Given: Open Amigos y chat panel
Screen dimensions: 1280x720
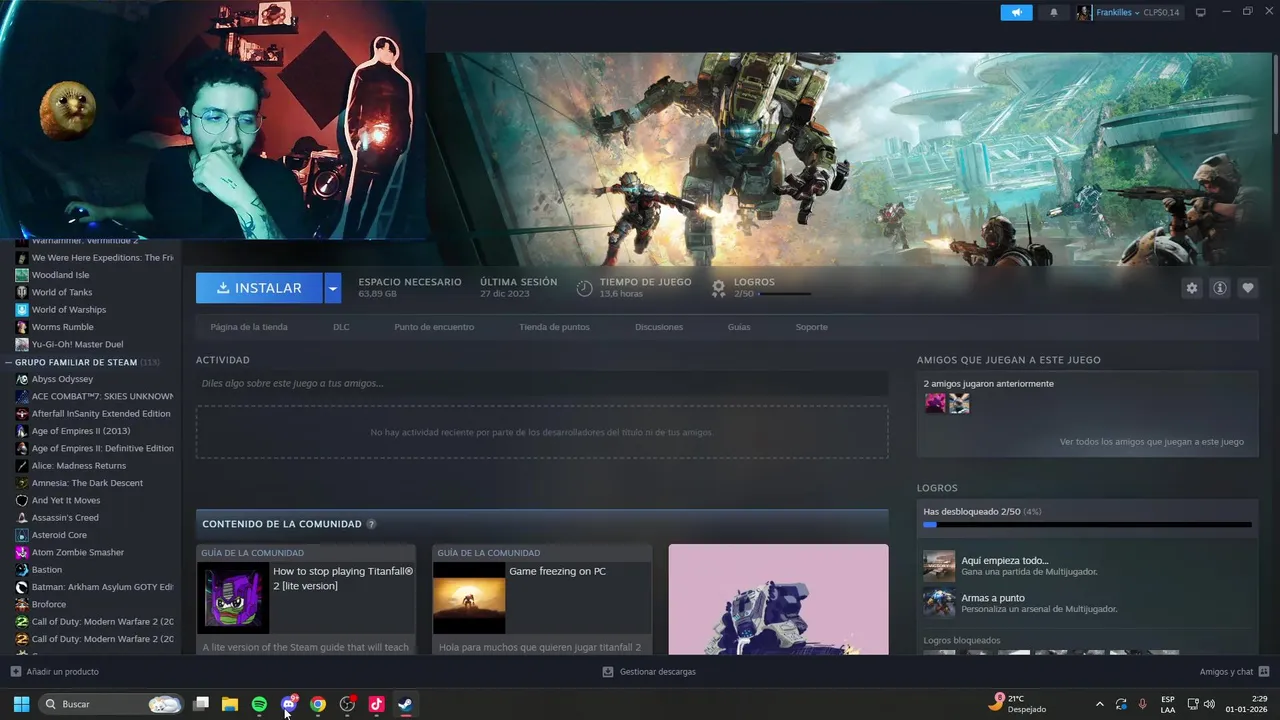Looking at the screenshot, I should 1234,672.
